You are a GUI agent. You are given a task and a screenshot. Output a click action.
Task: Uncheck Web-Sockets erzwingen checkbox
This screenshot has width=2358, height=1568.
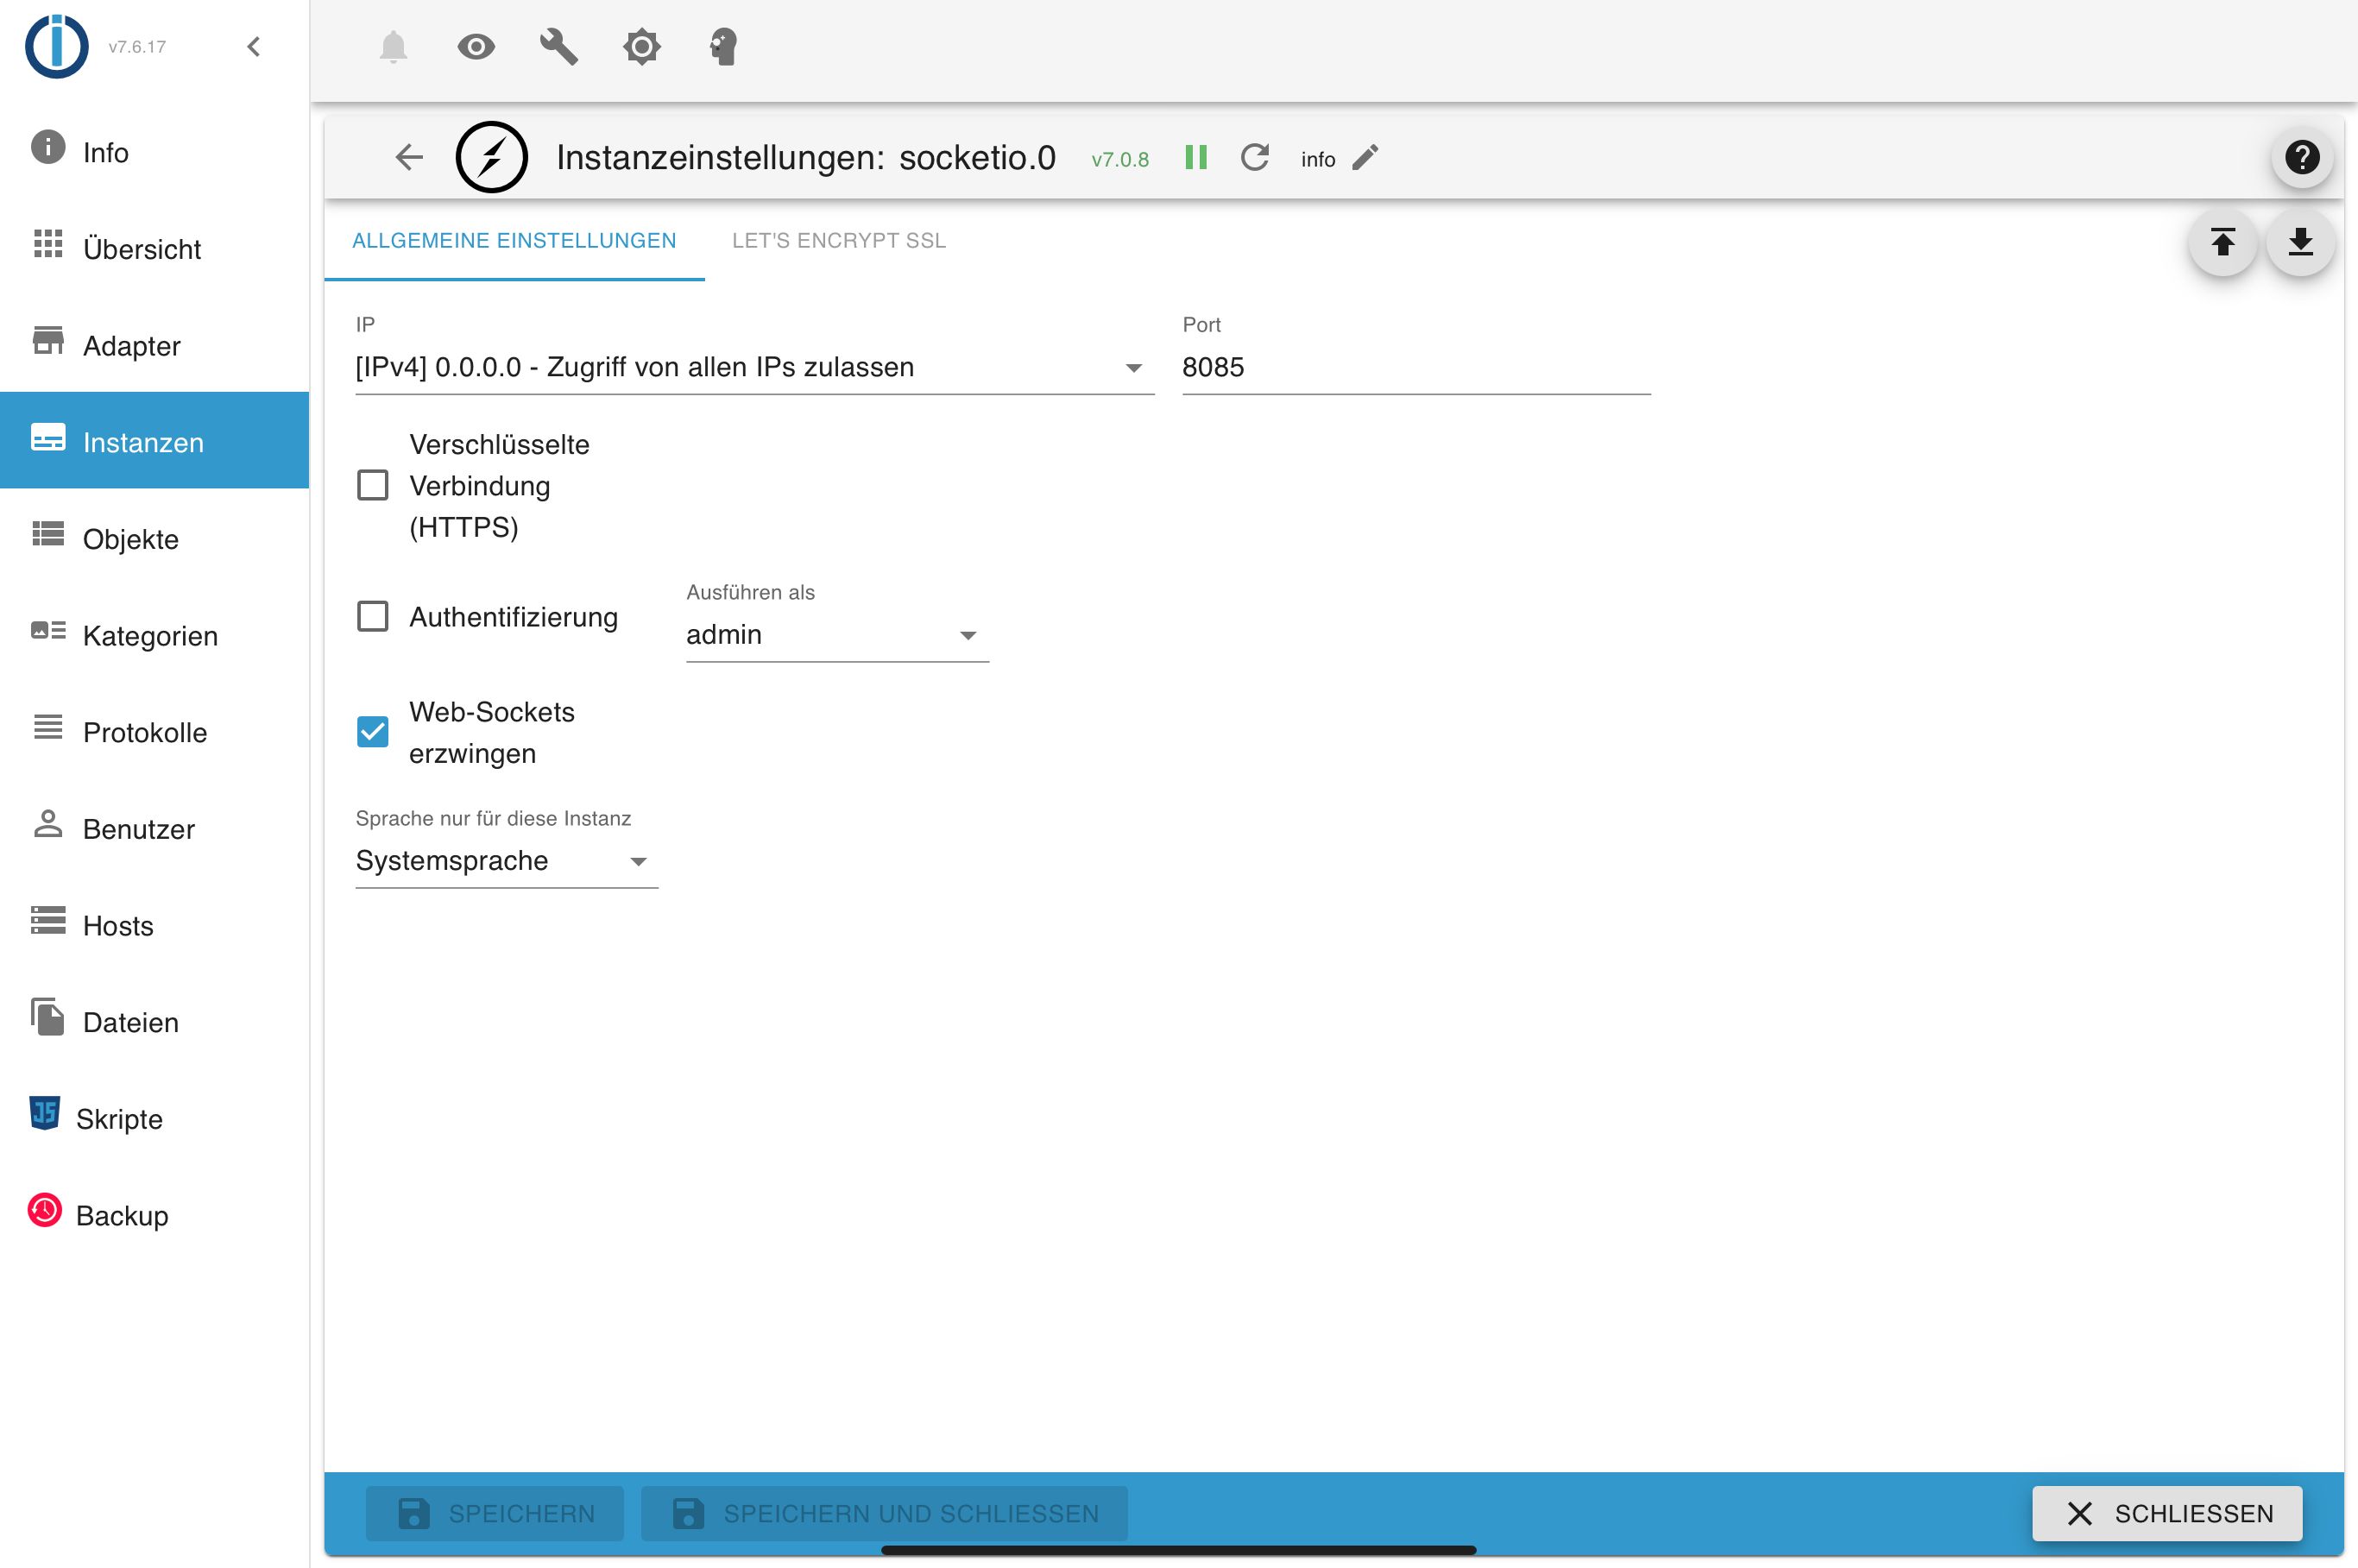(373, 732)
